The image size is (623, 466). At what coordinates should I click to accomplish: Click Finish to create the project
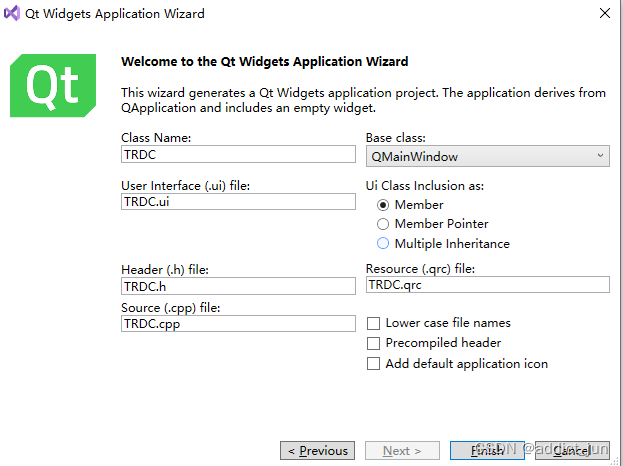pos(487,451)
